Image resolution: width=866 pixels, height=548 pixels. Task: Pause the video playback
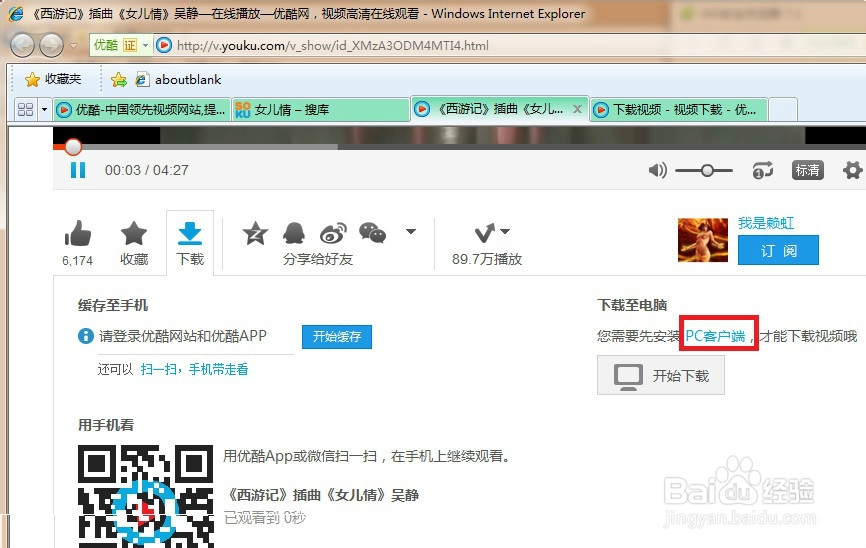[x=78, y=170]
